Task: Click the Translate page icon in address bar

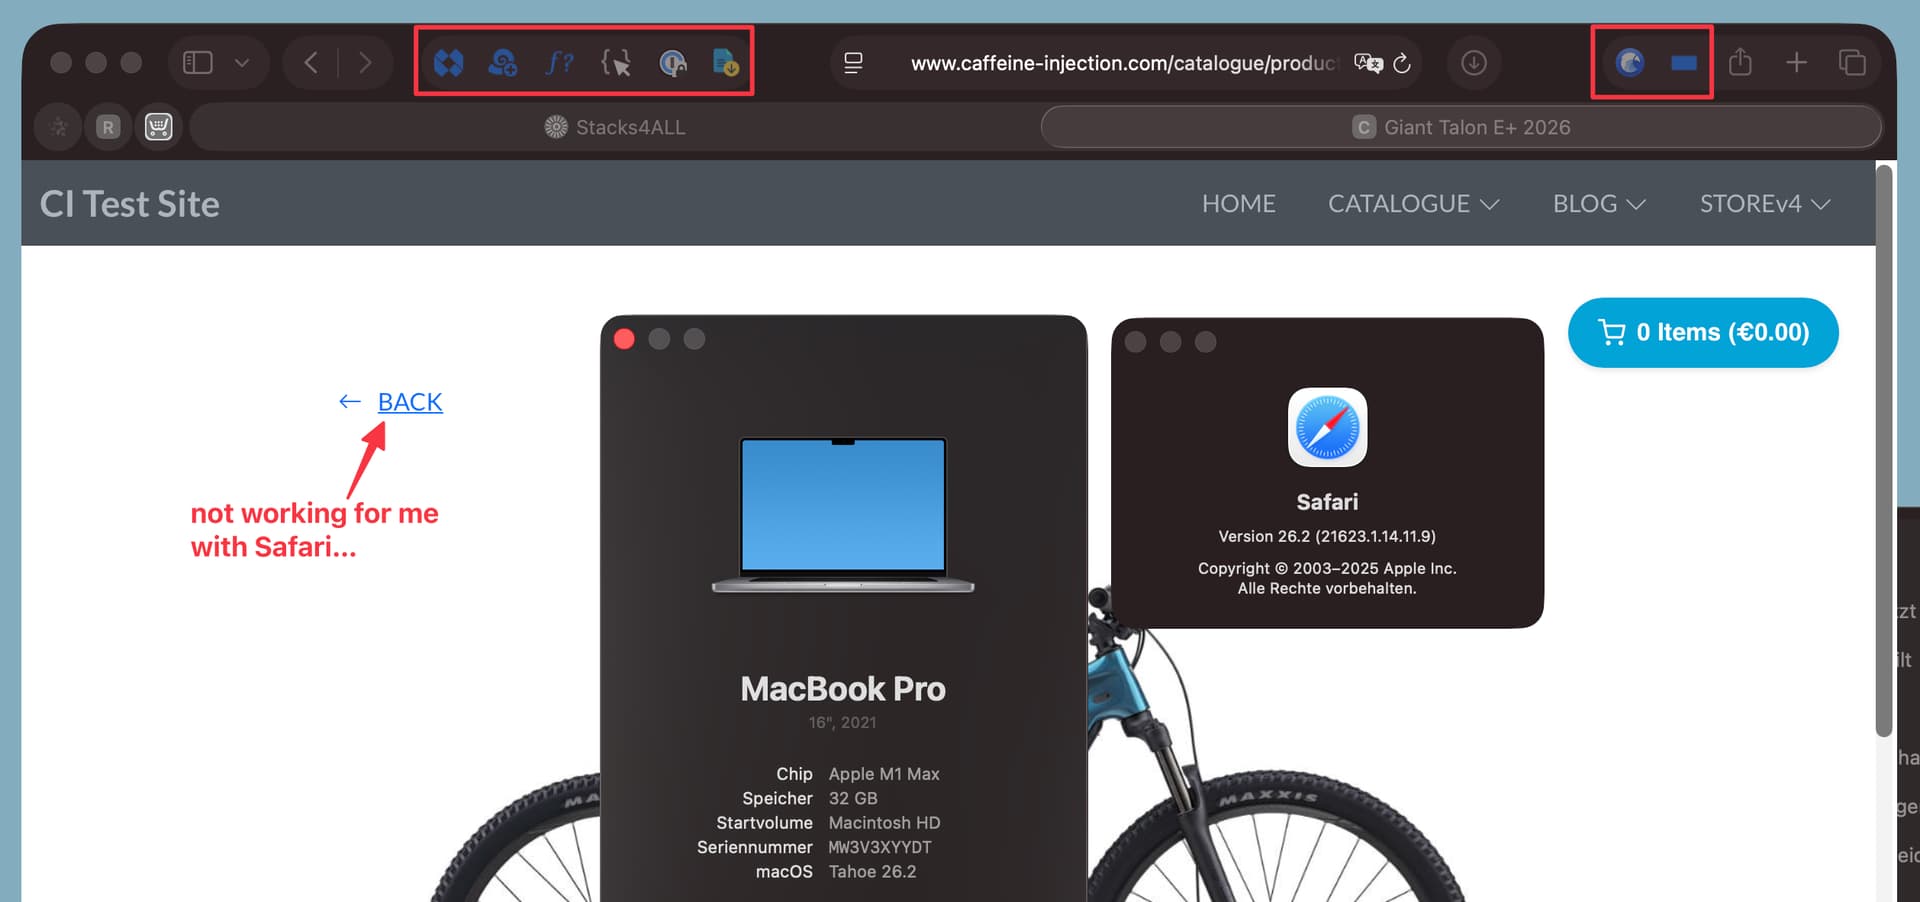Action: [x=1367, y=63]
